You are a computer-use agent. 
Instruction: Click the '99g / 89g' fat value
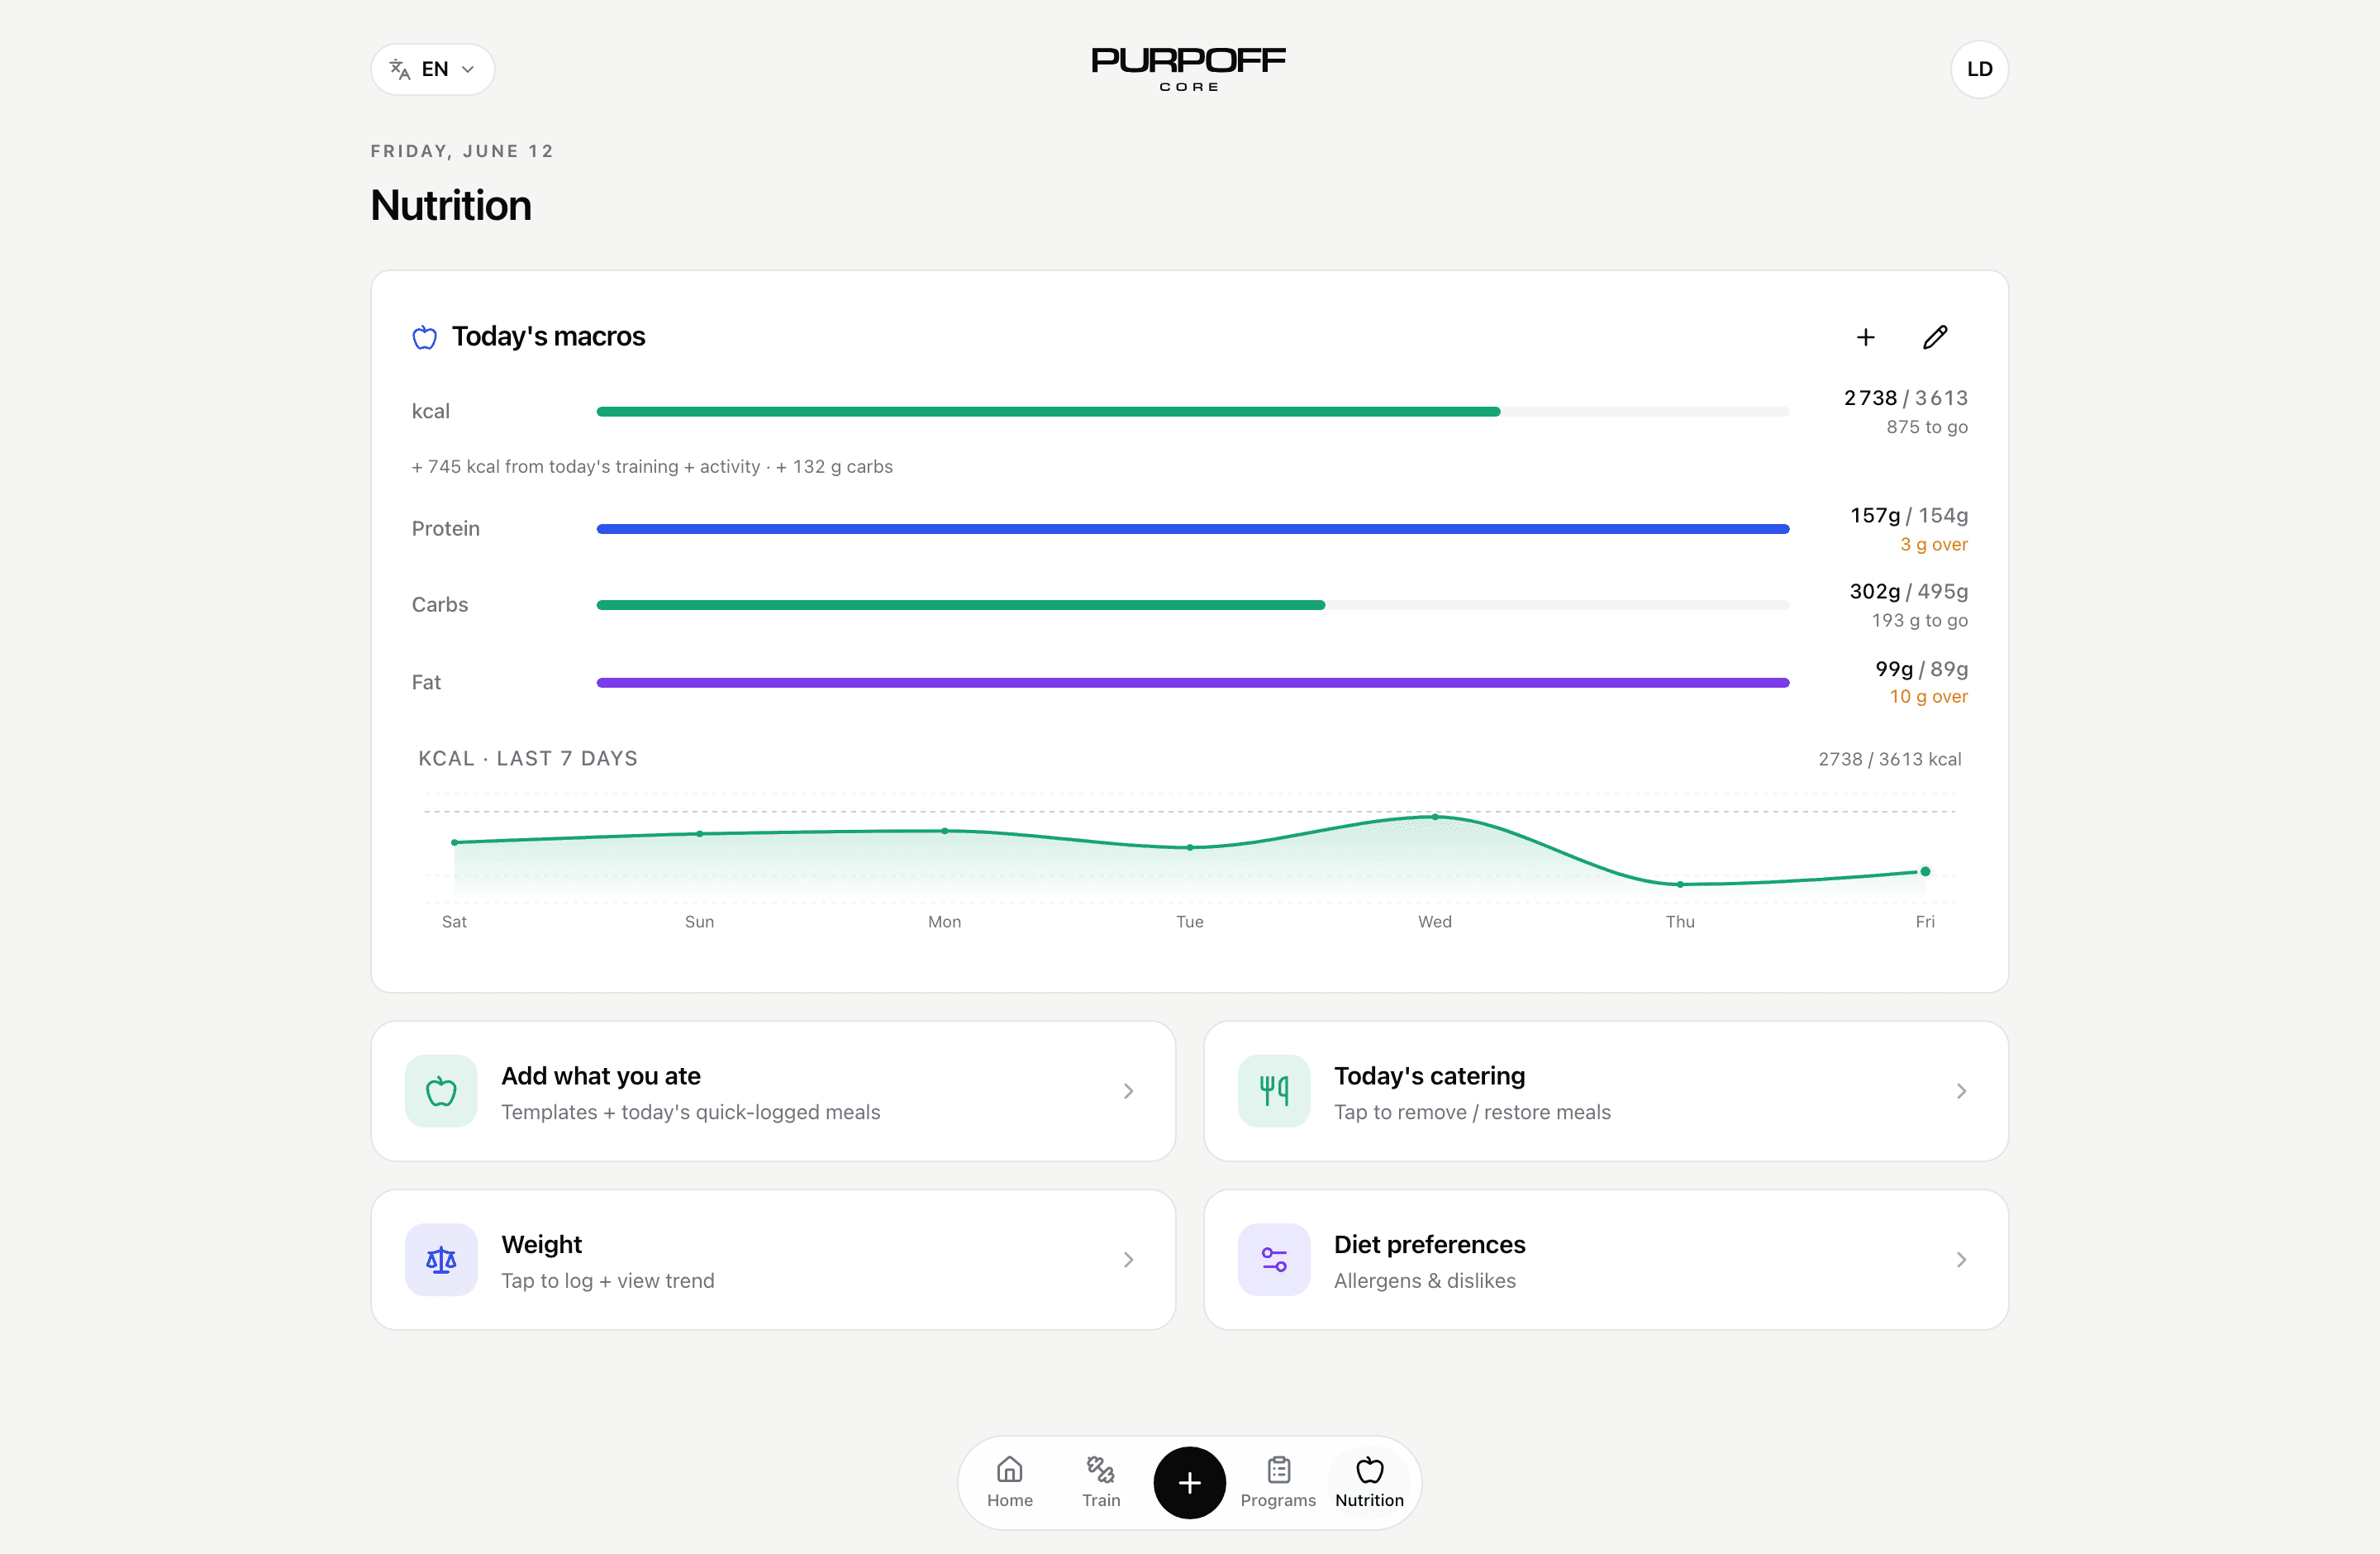(1921, 669)
